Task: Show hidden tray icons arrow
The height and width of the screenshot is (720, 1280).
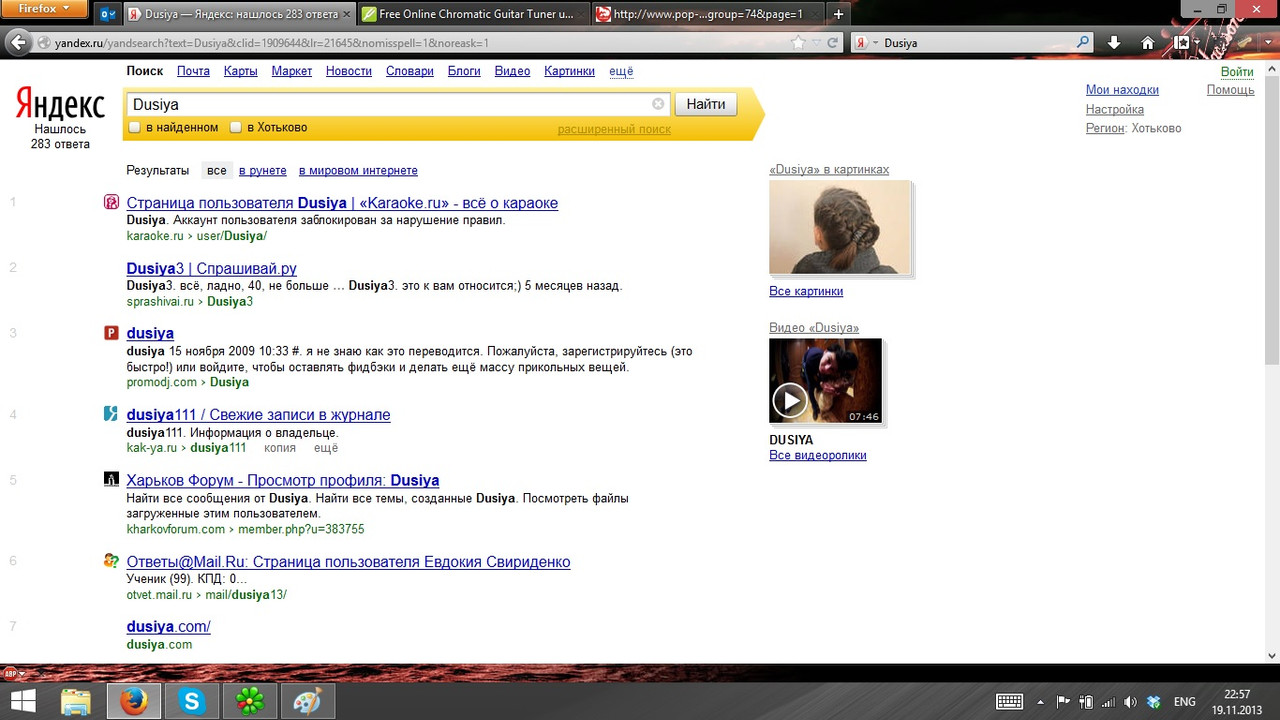Action: click(x=1042, y=701)
